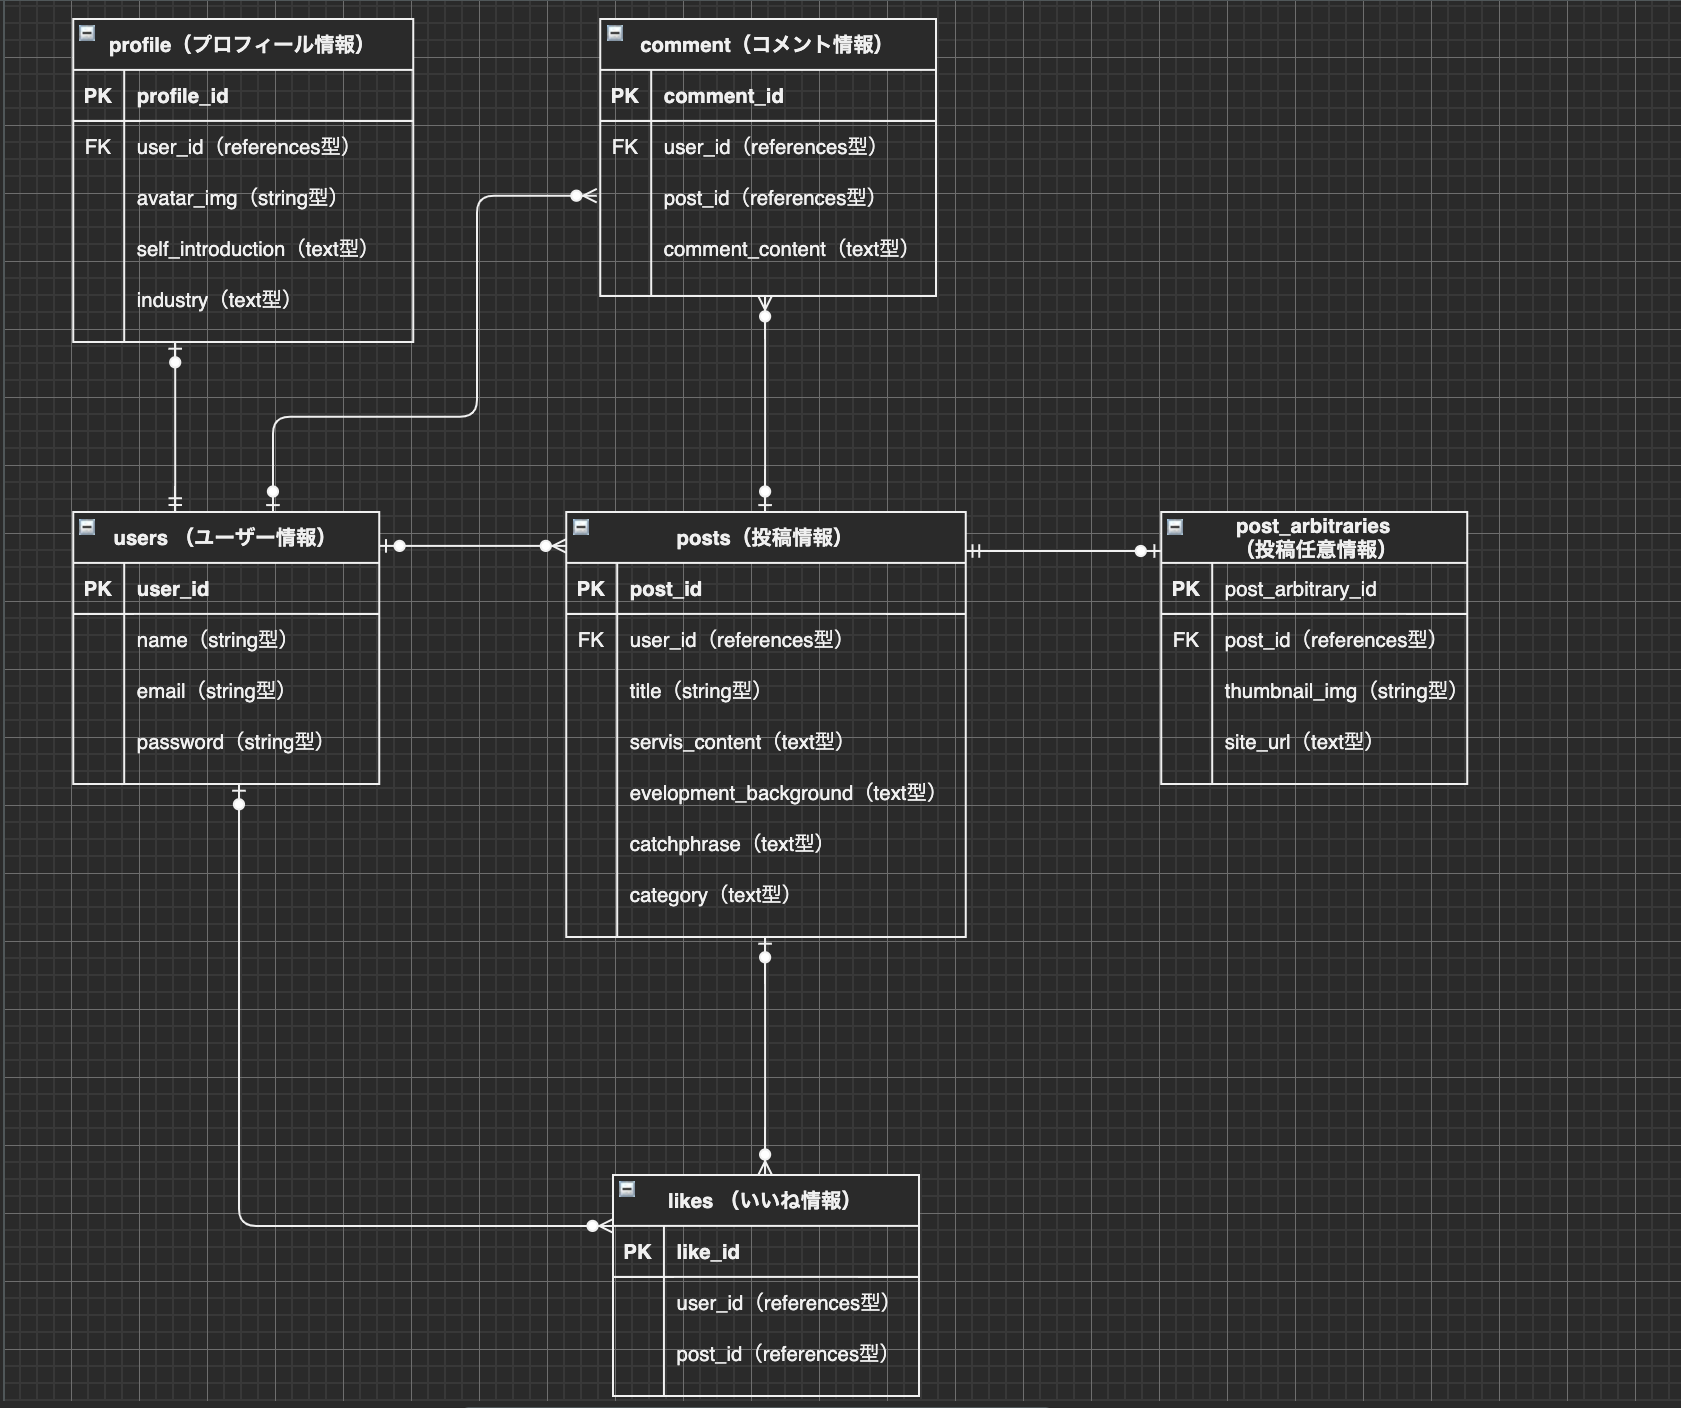This screenshot has width=1681, height=1408.
Task: Select the comment table header
Action: coord(768,45)
